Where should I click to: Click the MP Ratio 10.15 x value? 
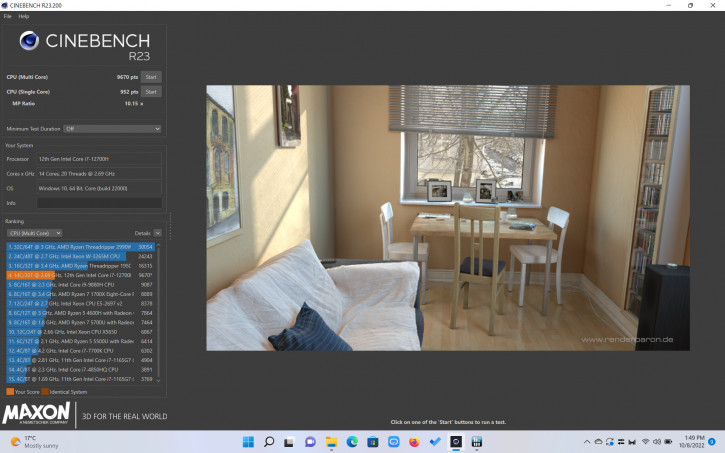tap(134, 104)
